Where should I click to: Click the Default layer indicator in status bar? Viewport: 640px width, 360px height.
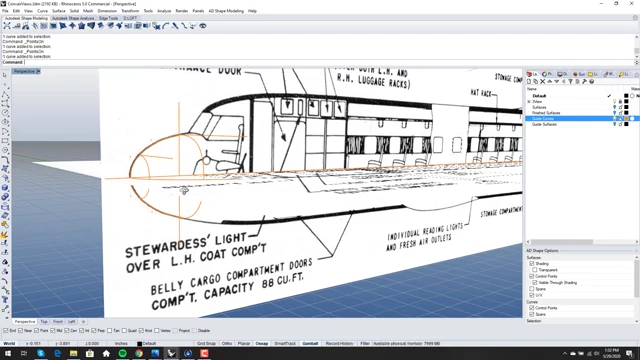tap(147, 344)
